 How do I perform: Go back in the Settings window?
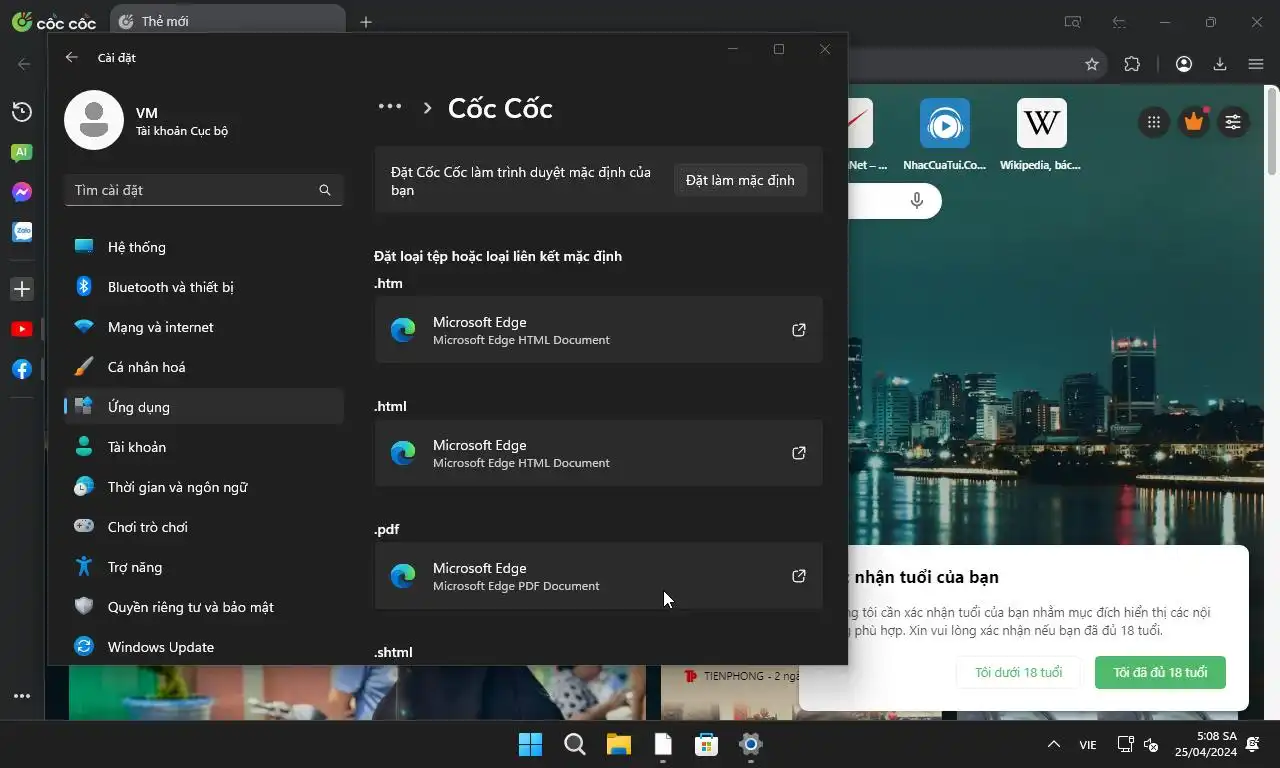[x=71, y=57]
